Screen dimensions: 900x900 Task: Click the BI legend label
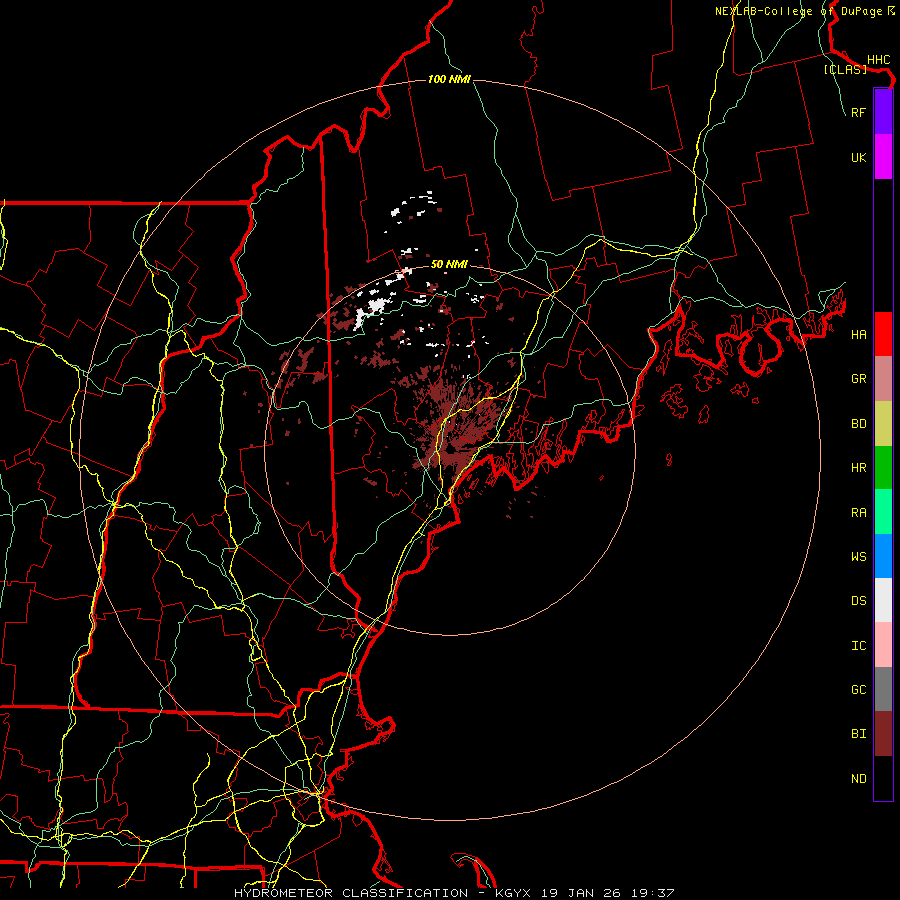858,734
